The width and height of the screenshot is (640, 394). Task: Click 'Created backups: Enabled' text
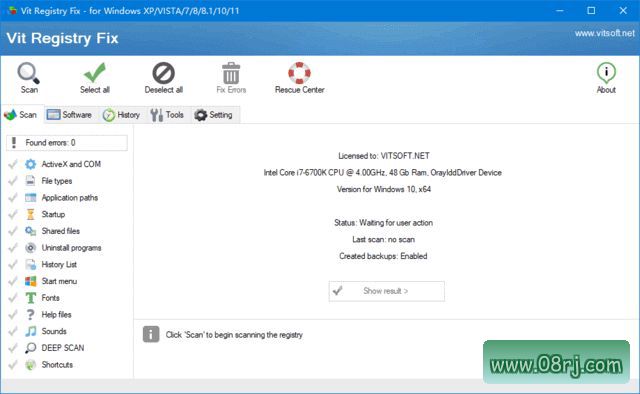383,256
